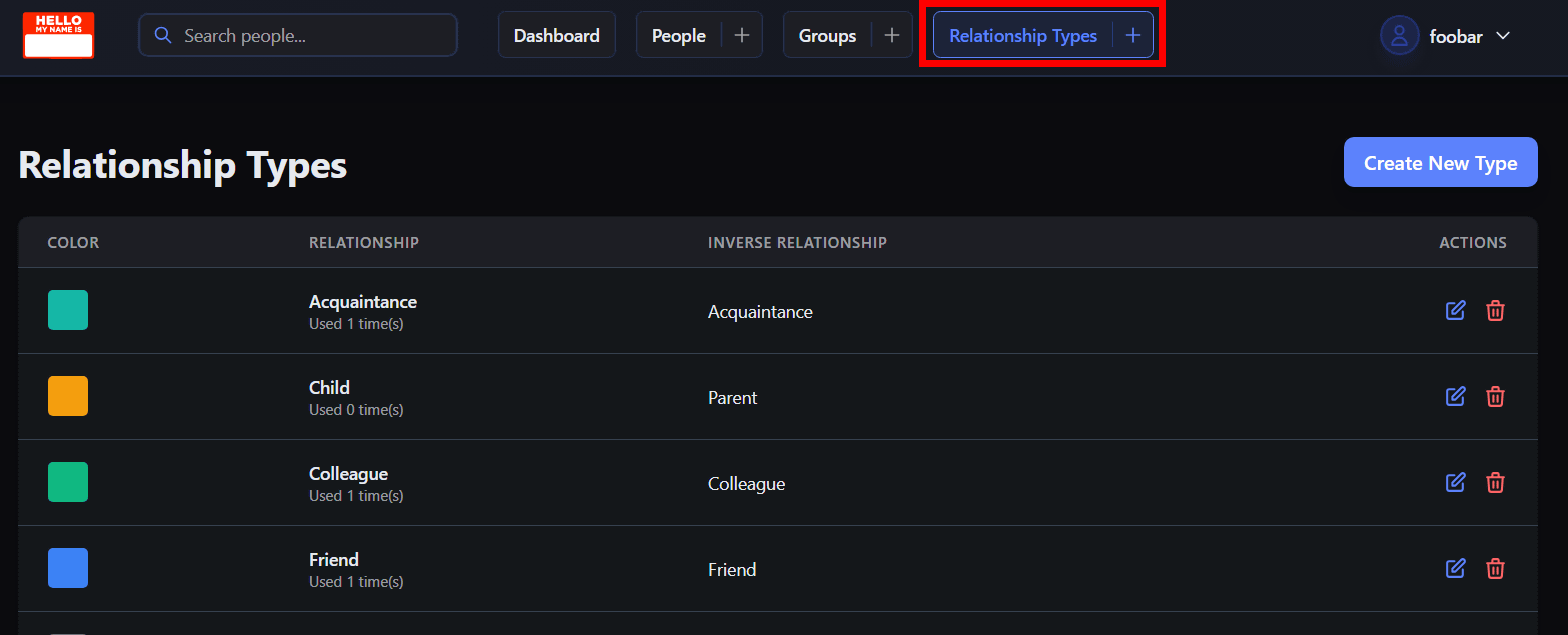Click the Create New Type button
This screenshot has width=1568, height=635.
(x=1440, y=163)
